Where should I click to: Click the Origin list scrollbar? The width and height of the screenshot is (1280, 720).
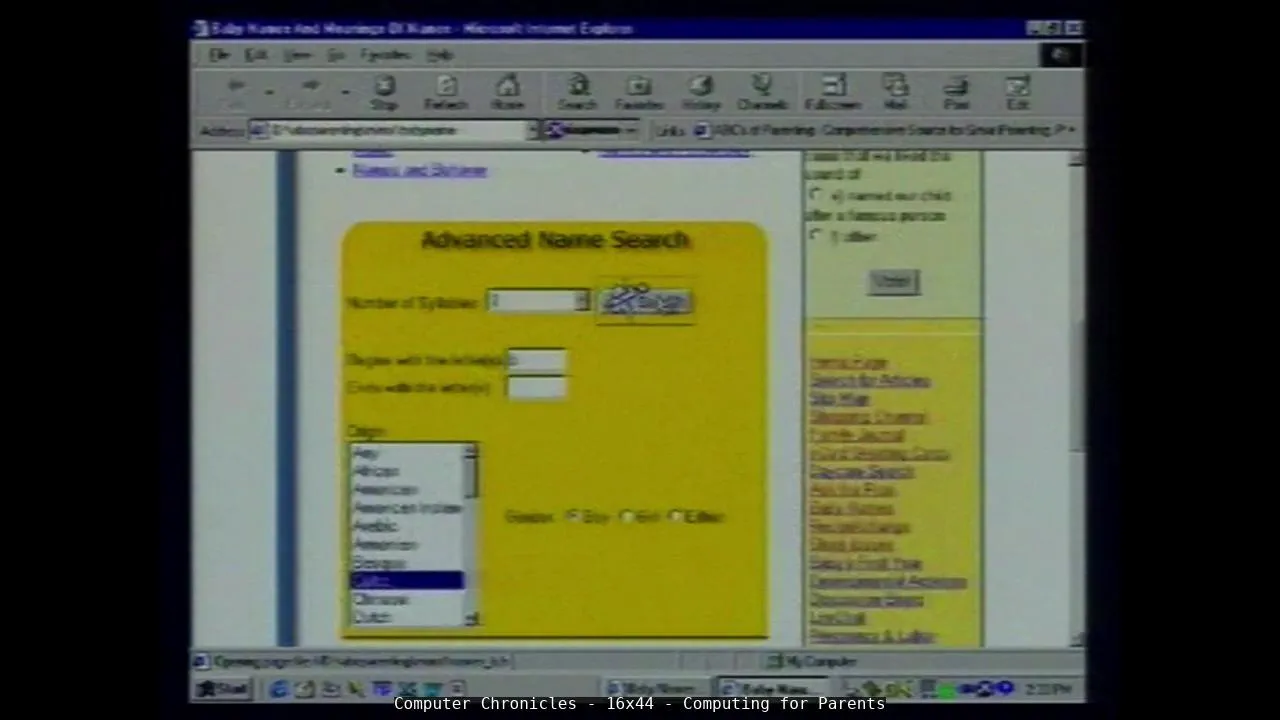[x=471, y=535]
